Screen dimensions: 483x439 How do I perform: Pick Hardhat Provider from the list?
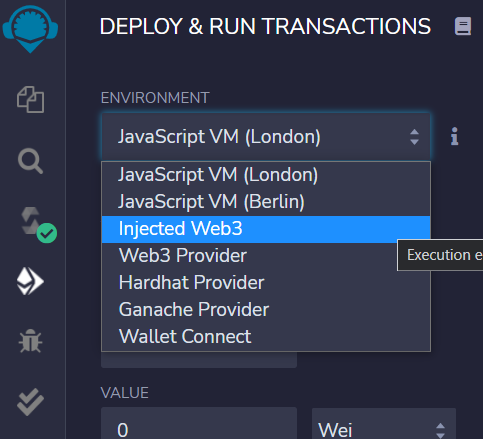pyautogui.click(x=266, y=283)
